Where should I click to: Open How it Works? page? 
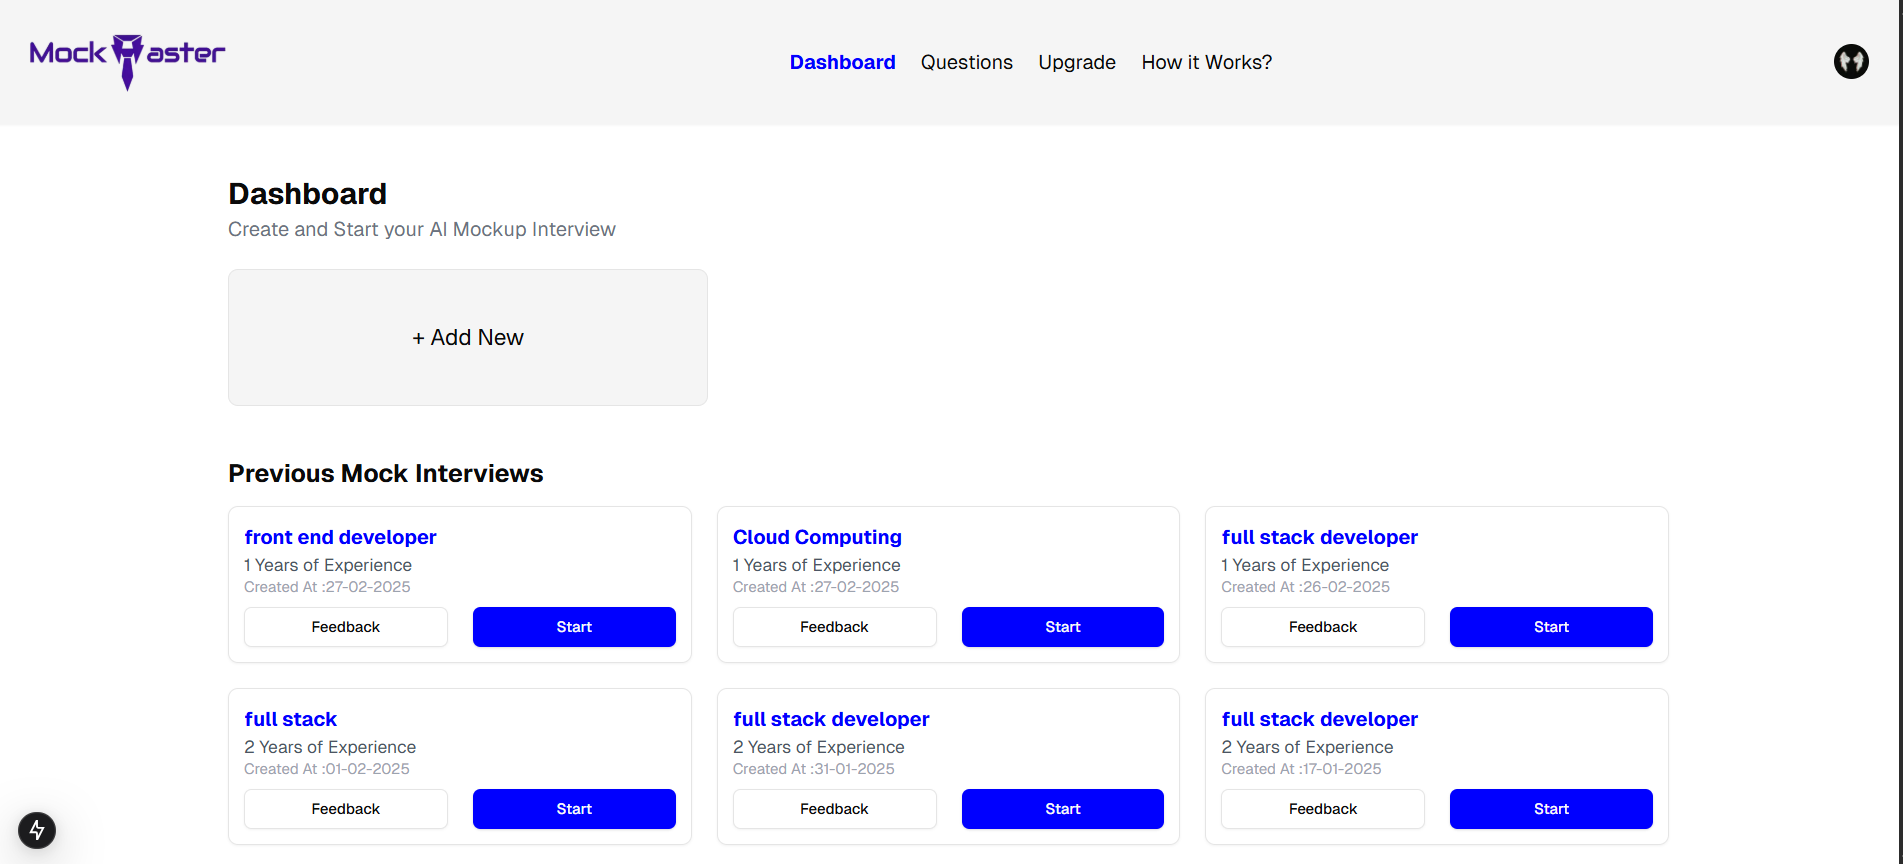[x=1206, y=62]
